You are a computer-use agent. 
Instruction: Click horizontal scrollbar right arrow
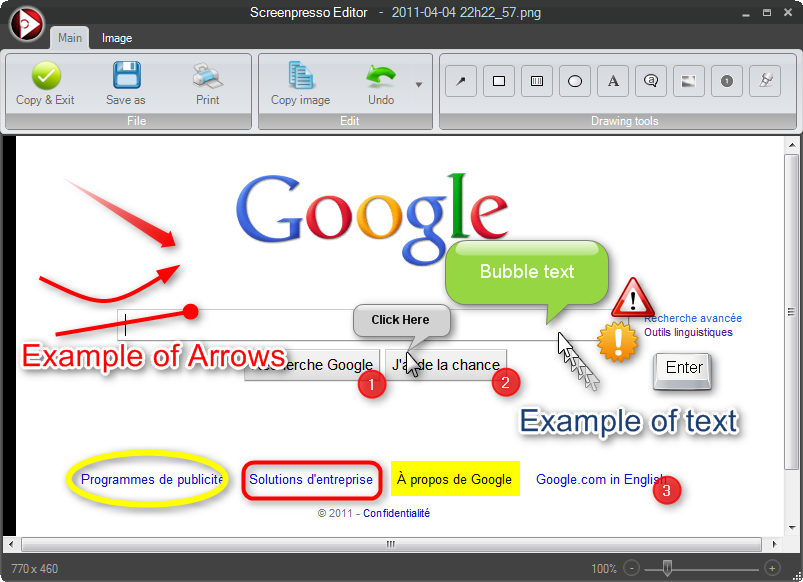(x=774, y=544)
